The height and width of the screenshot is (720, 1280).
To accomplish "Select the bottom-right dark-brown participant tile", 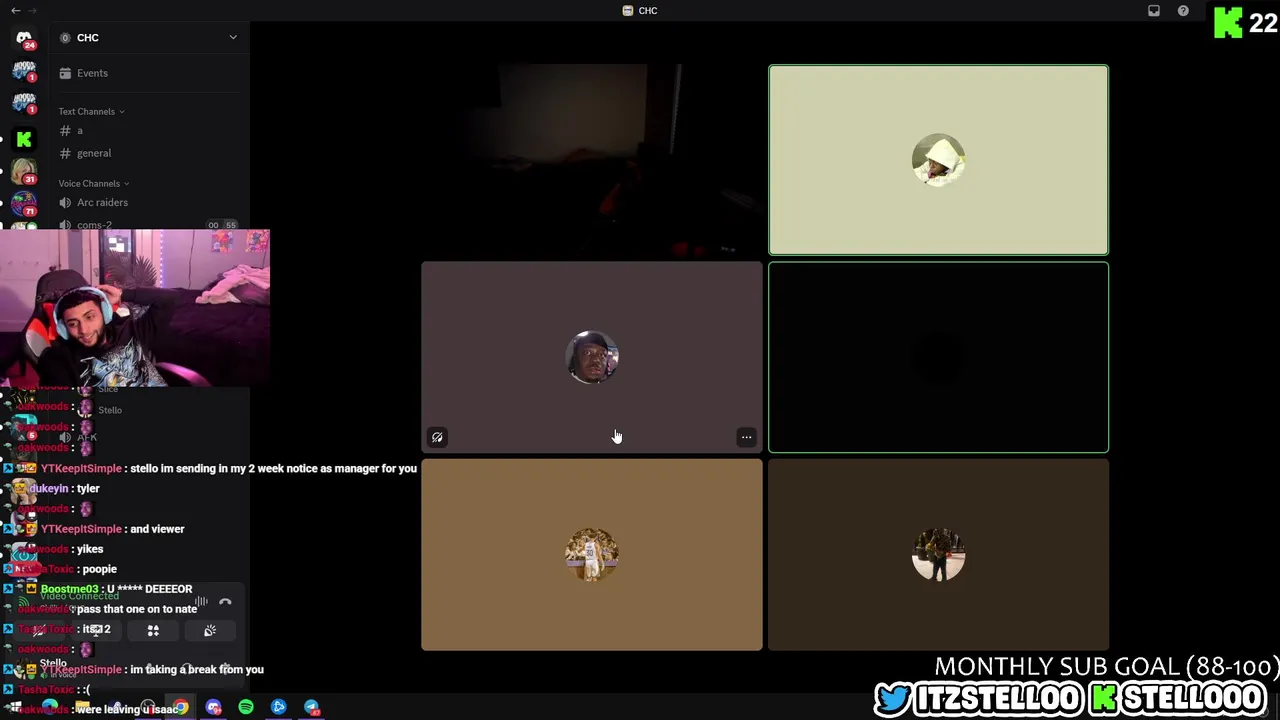I will 938,555.
